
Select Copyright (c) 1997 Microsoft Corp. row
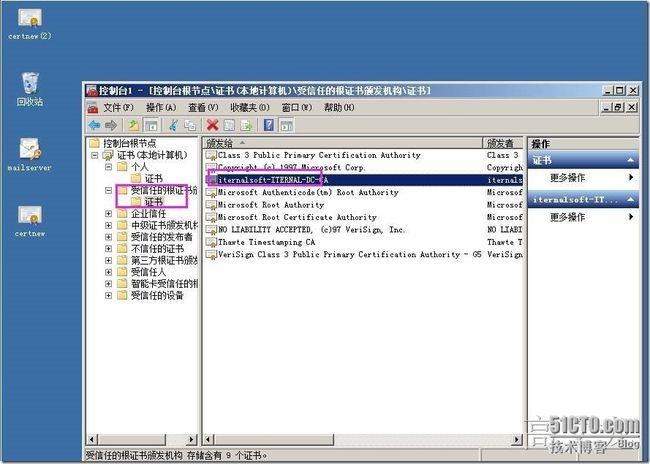pos(364,168)
